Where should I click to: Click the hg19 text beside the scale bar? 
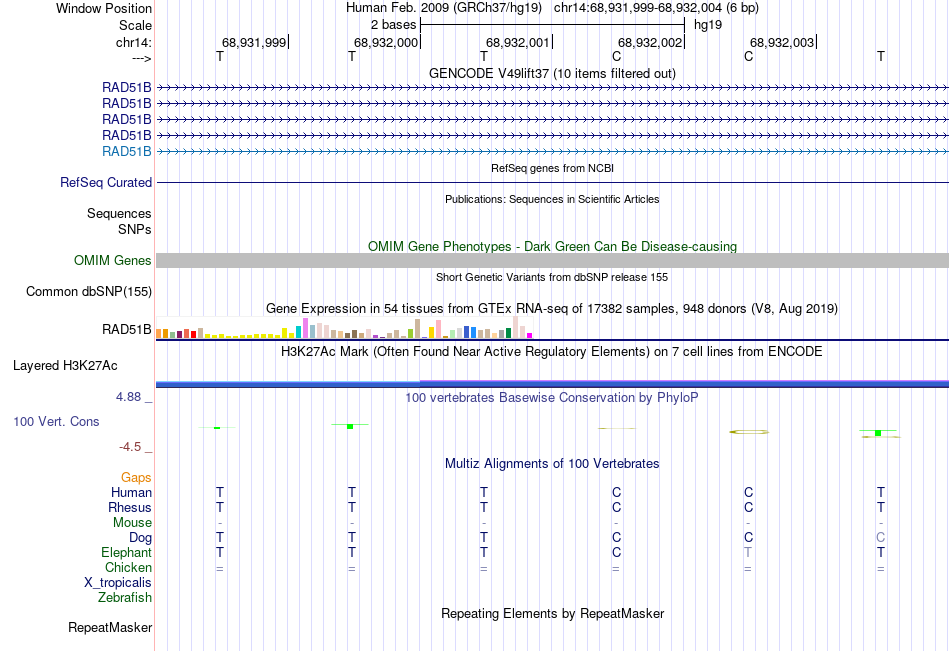click(708, 25)
